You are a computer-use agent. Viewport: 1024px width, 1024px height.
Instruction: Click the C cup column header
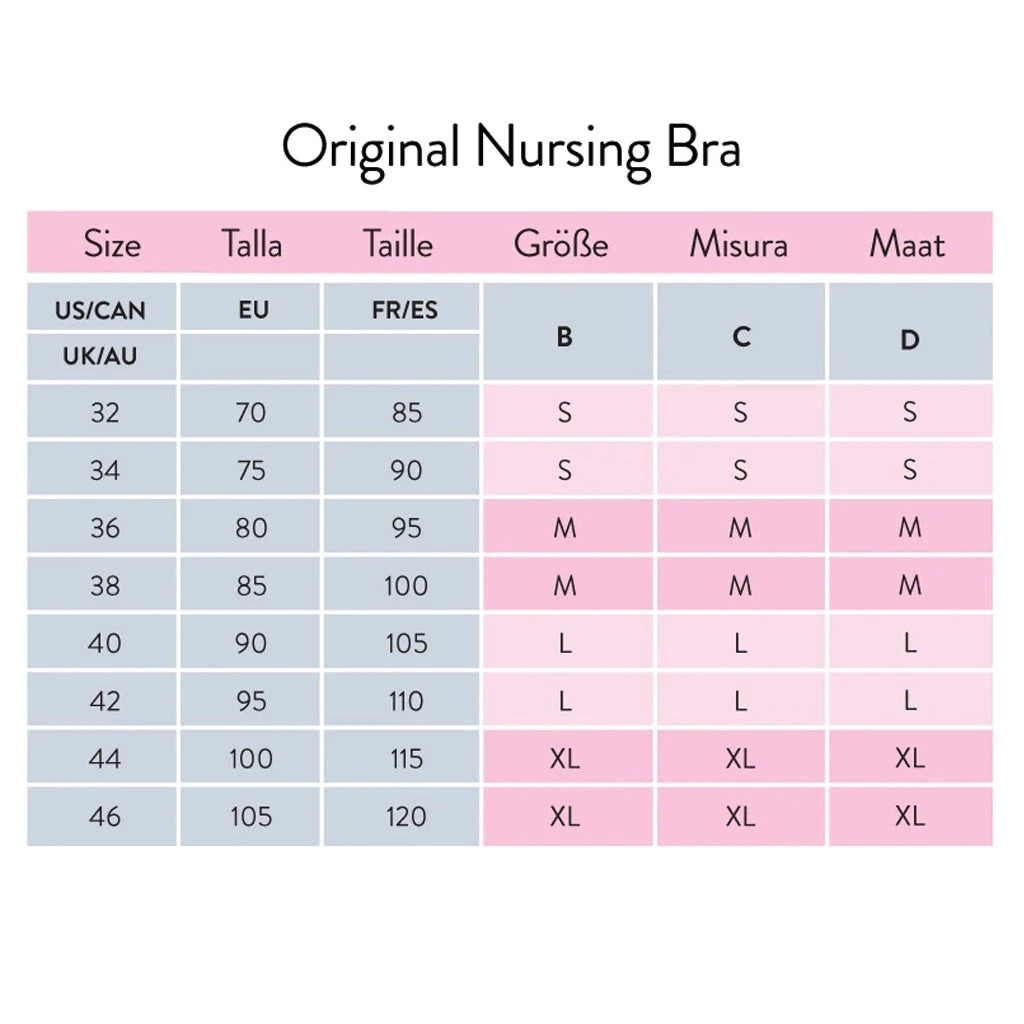[x=740, y=337]
